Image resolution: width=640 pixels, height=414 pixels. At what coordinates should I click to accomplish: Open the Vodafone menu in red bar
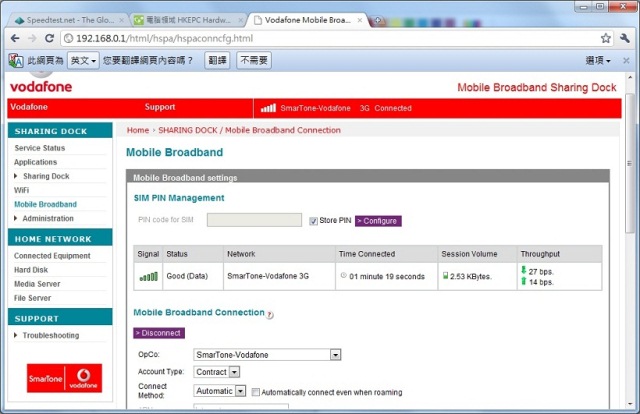click(29, 107)
